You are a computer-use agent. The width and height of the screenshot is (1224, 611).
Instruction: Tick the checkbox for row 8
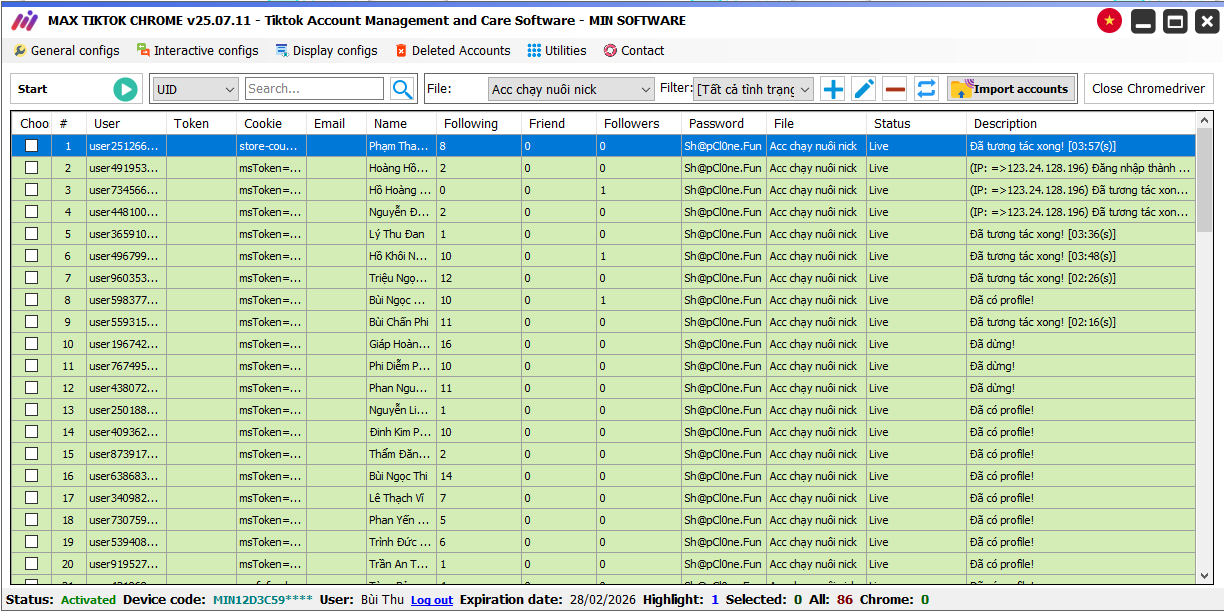32,300
